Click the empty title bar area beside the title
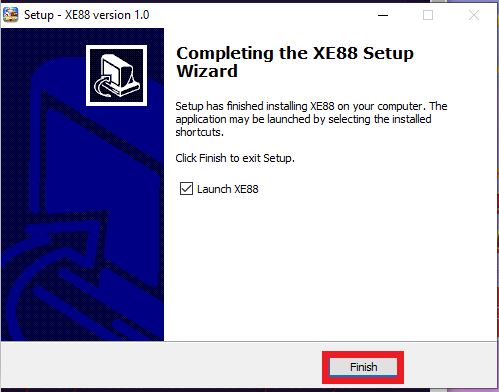Screen dimensions: 499x392 [x=260, y=15]
